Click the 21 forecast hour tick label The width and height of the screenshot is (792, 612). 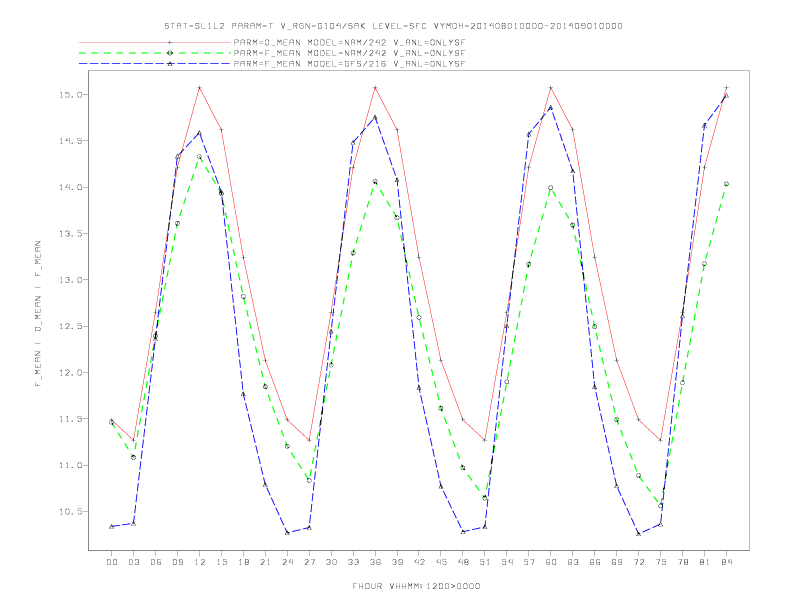(265, 562)
